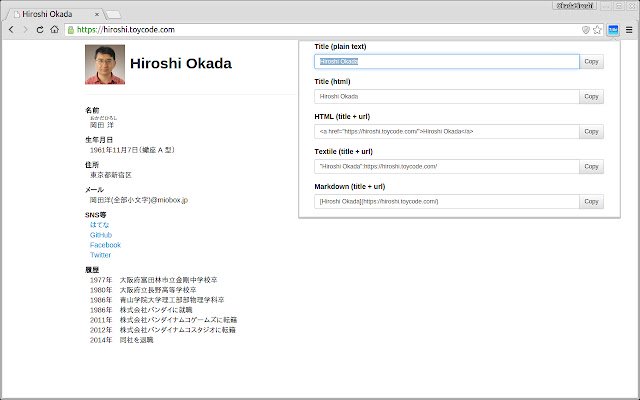Screen dimensions: 640x400
Task: Open a new tab
Action: (113, 15)
